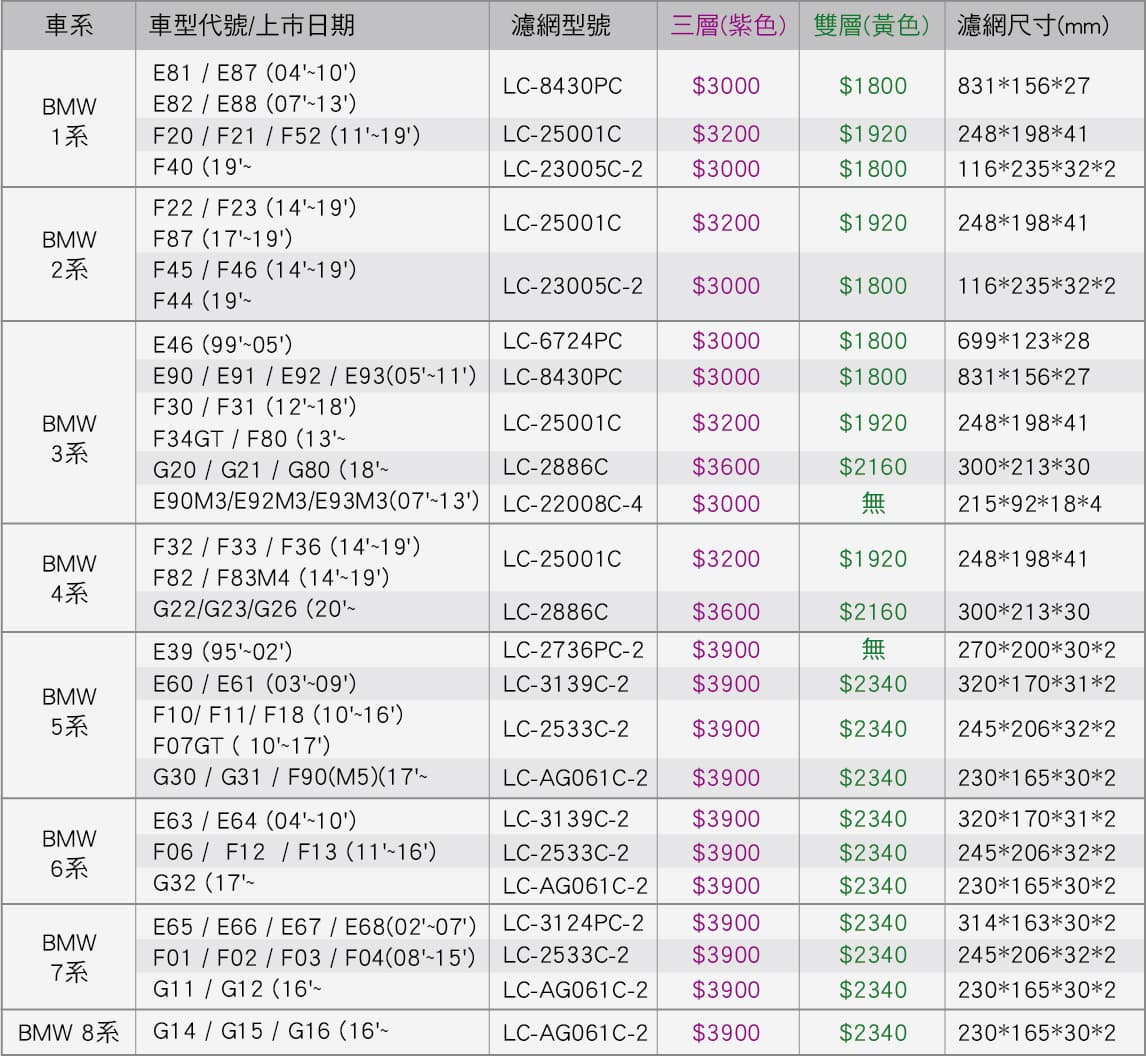Viewport: 1147px width, 1056px height.
Task: Select the F87 (17'~19') model text
Action: point(222,238)
